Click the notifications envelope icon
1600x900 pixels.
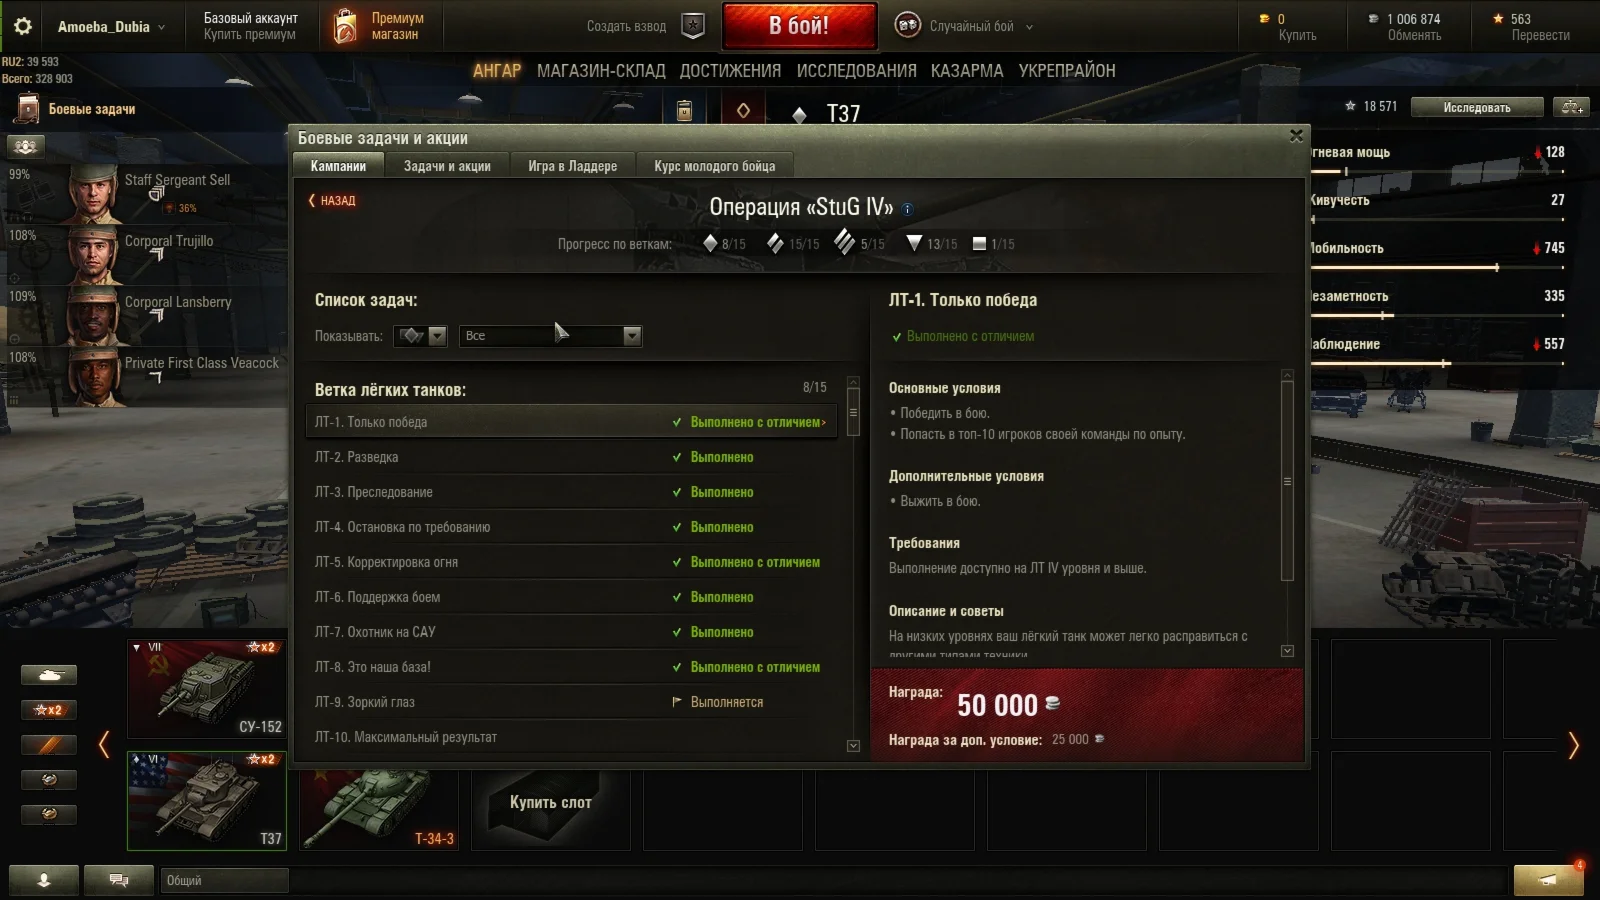(x=1548, y=880)
